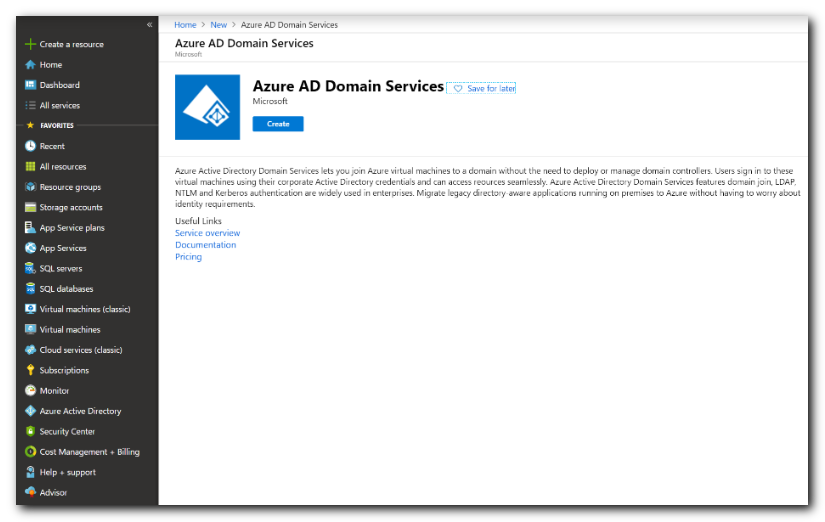
Task: Select the Azure Active Directory label
Action: coord(81,411)
